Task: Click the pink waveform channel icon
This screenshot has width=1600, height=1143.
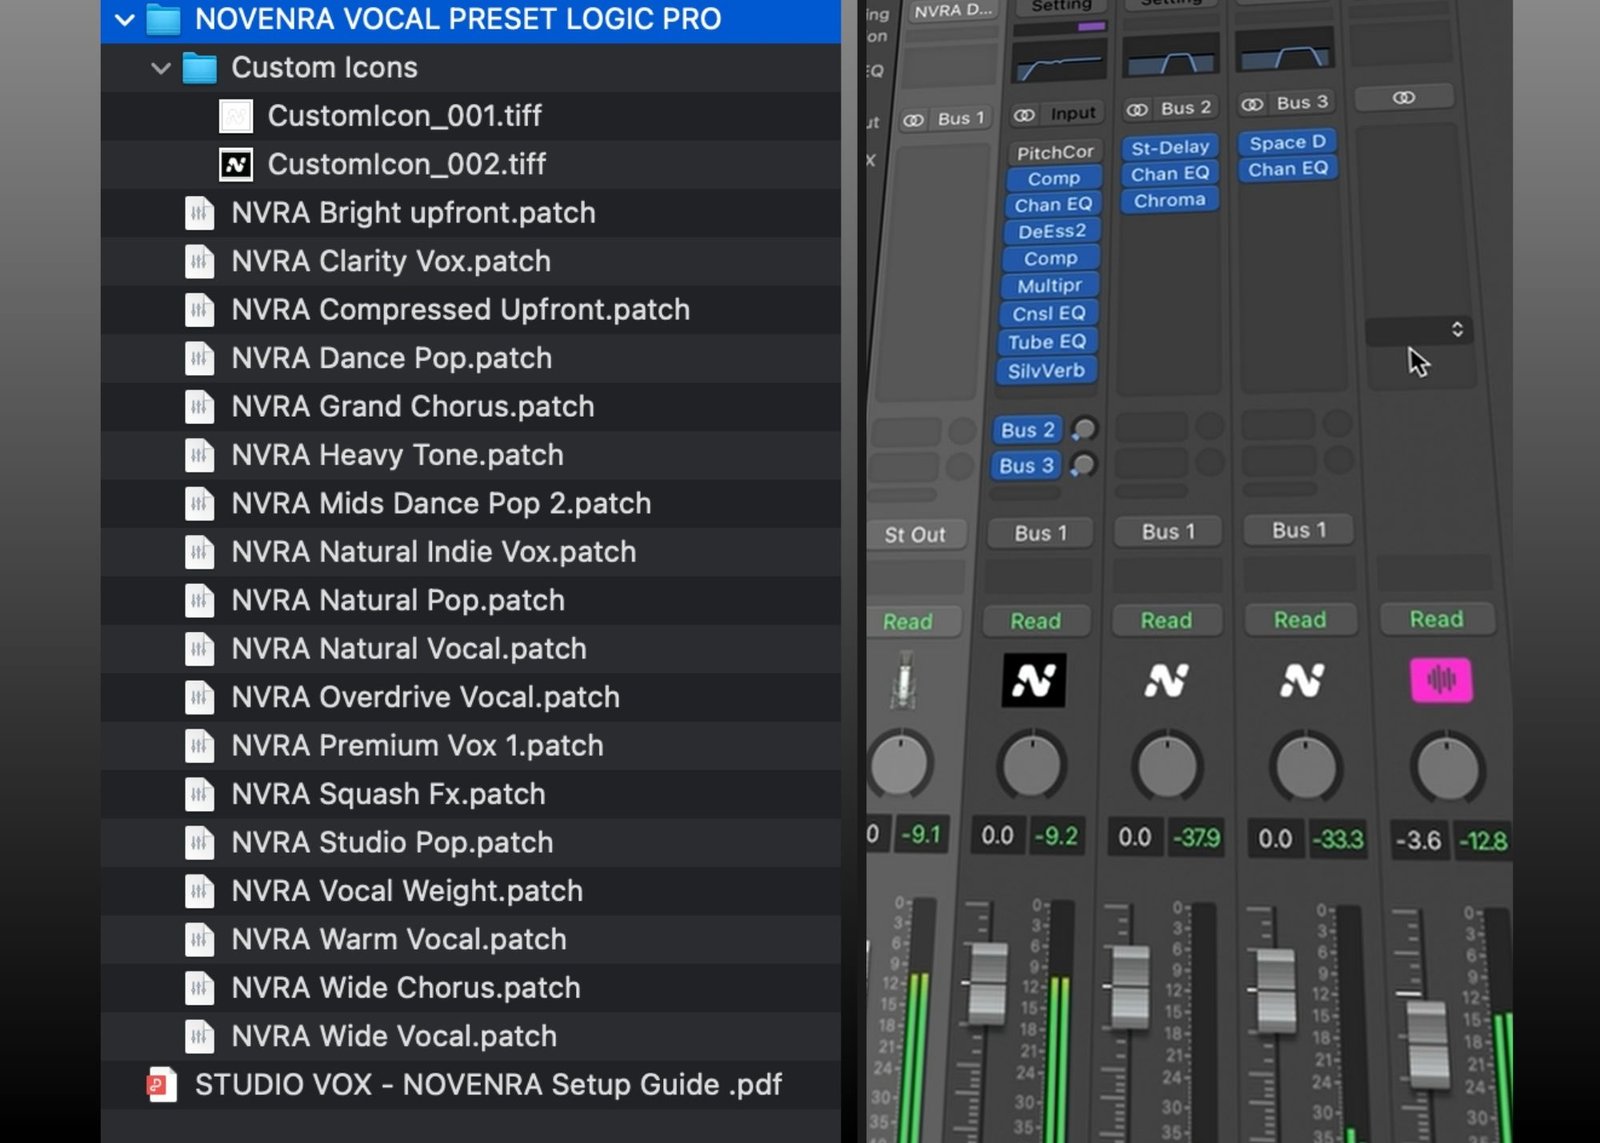Action: pos(1440,680)
